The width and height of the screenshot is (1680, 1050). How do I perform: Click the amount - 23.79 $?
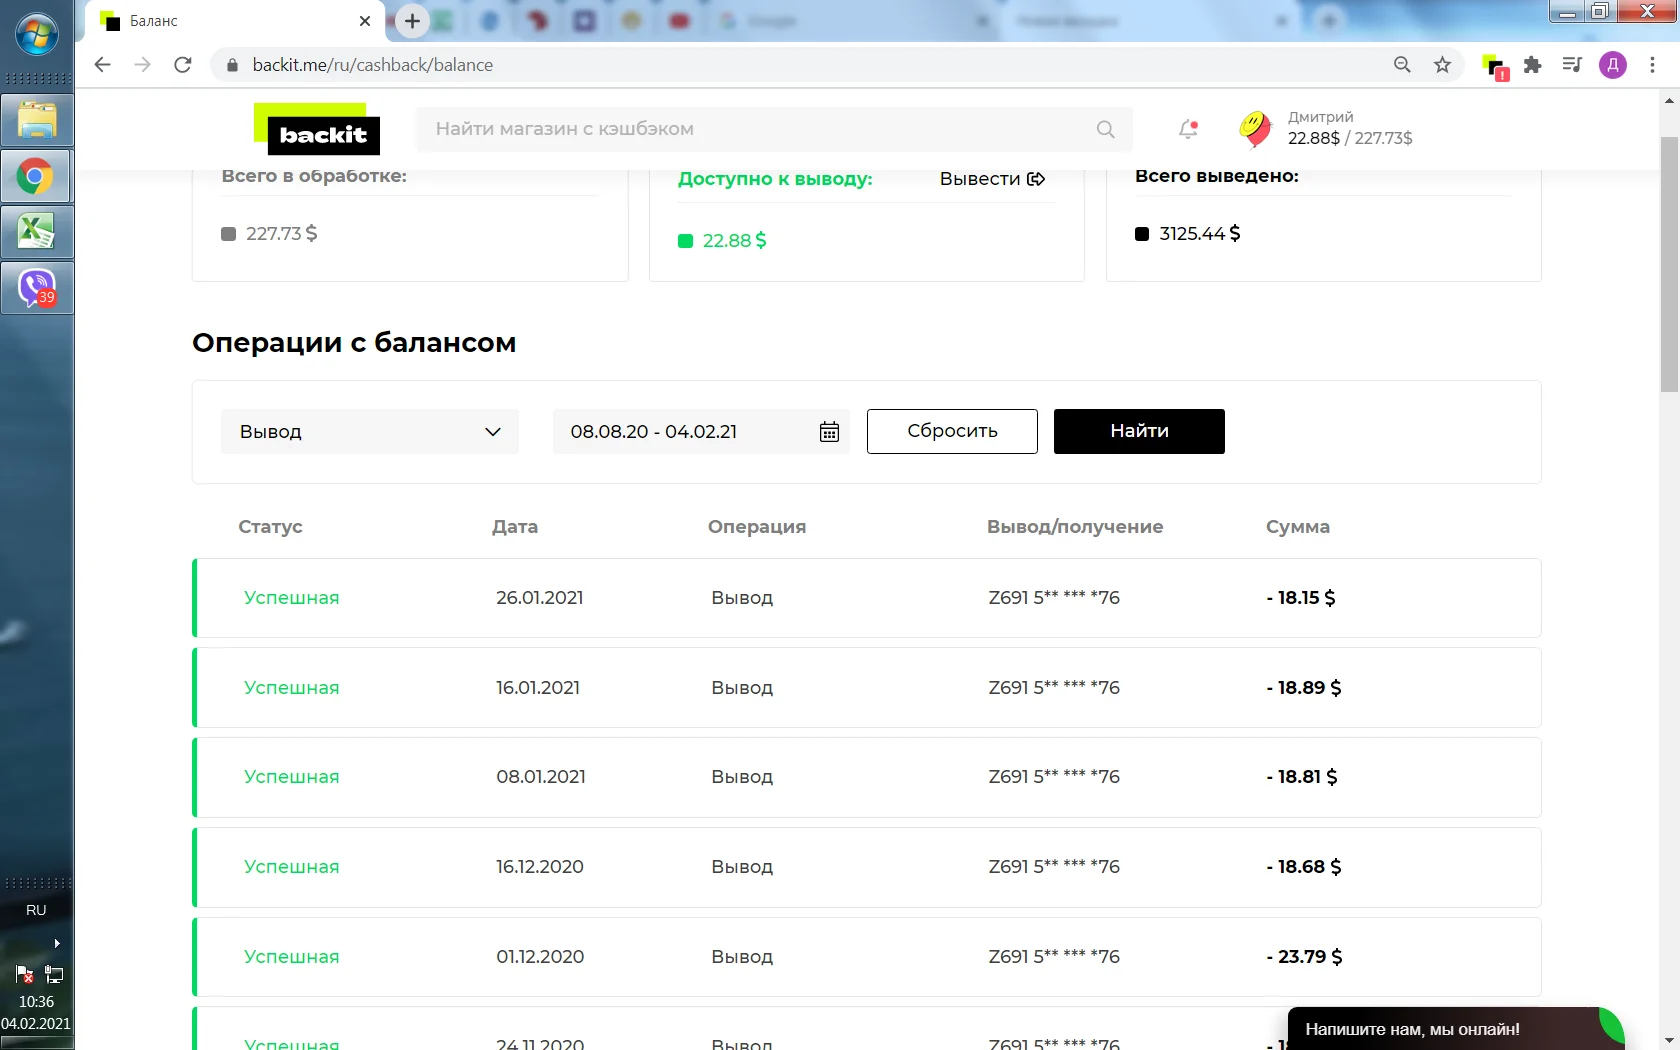[x=1304, y=957]
